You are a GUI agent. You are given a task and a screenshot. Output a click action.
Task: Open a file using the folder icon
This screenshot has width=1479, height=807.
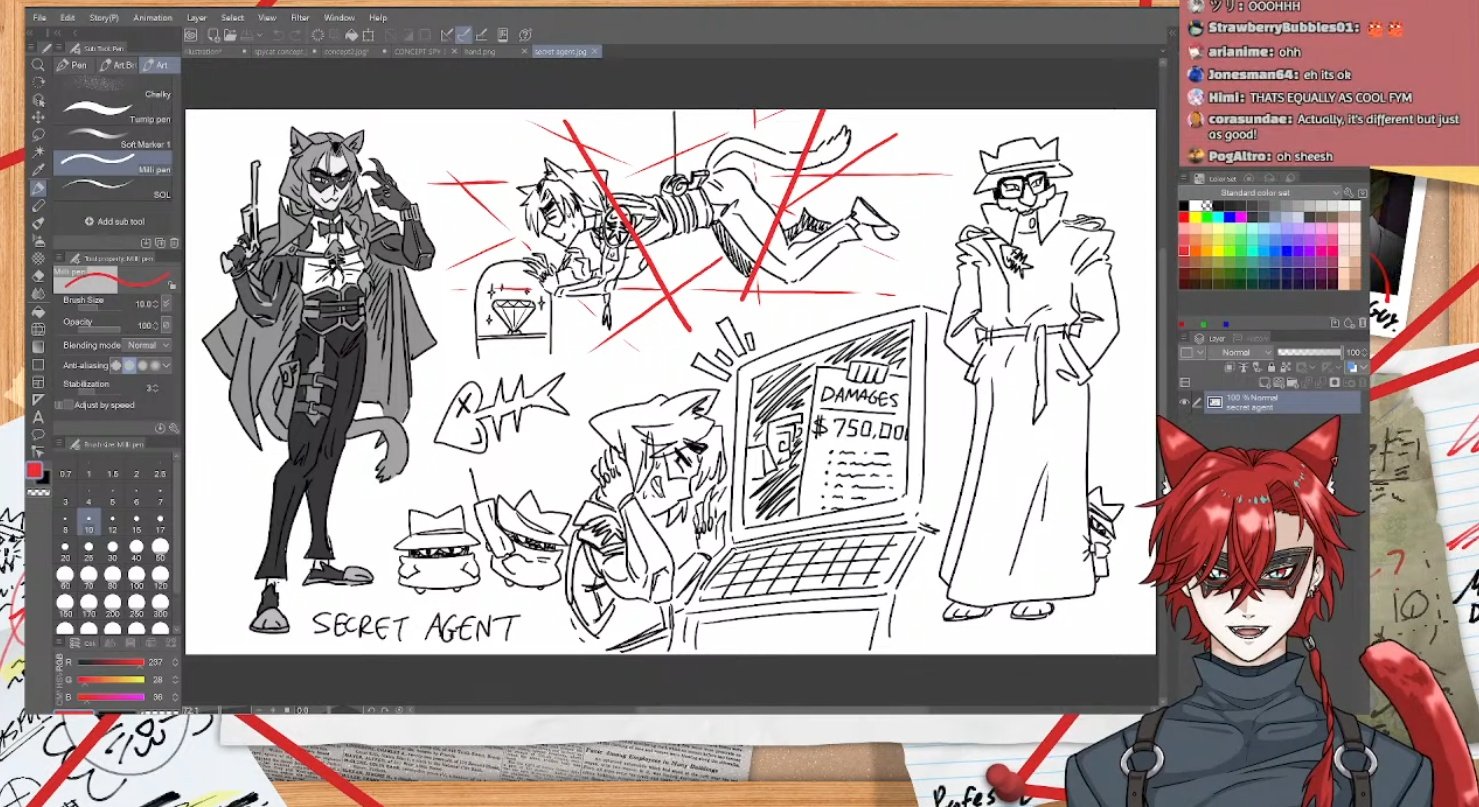229,35
